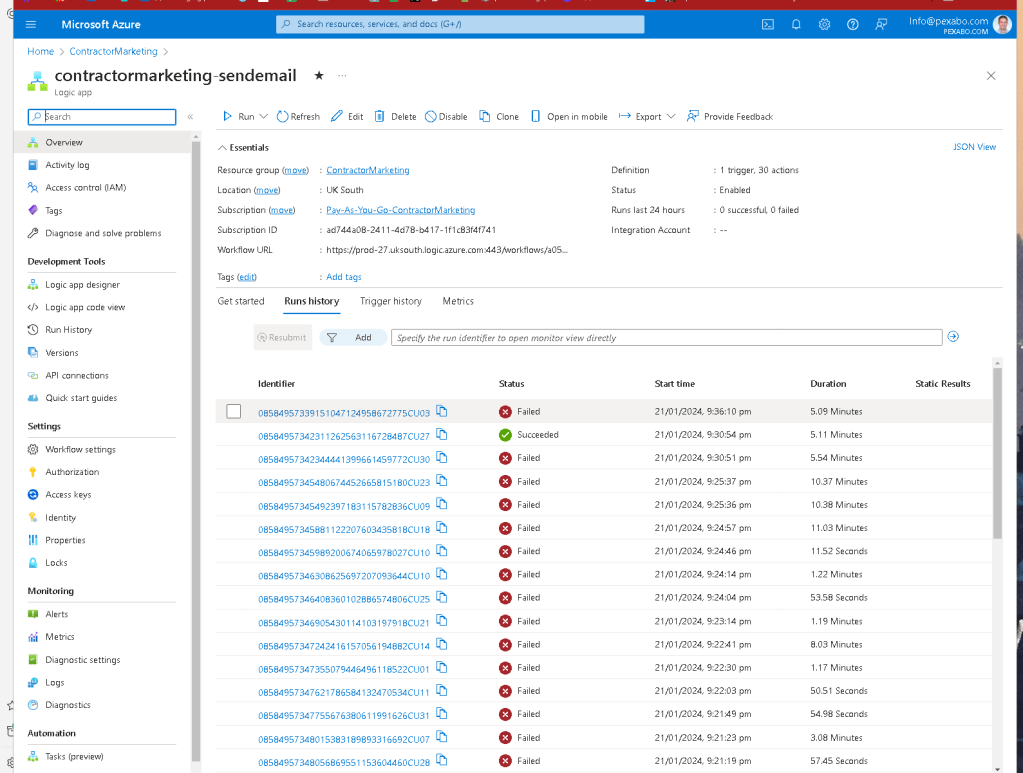Screen dimensions: 1023x773
Task: Copy identifier of run ending CU21
Action: coord(442,621)
